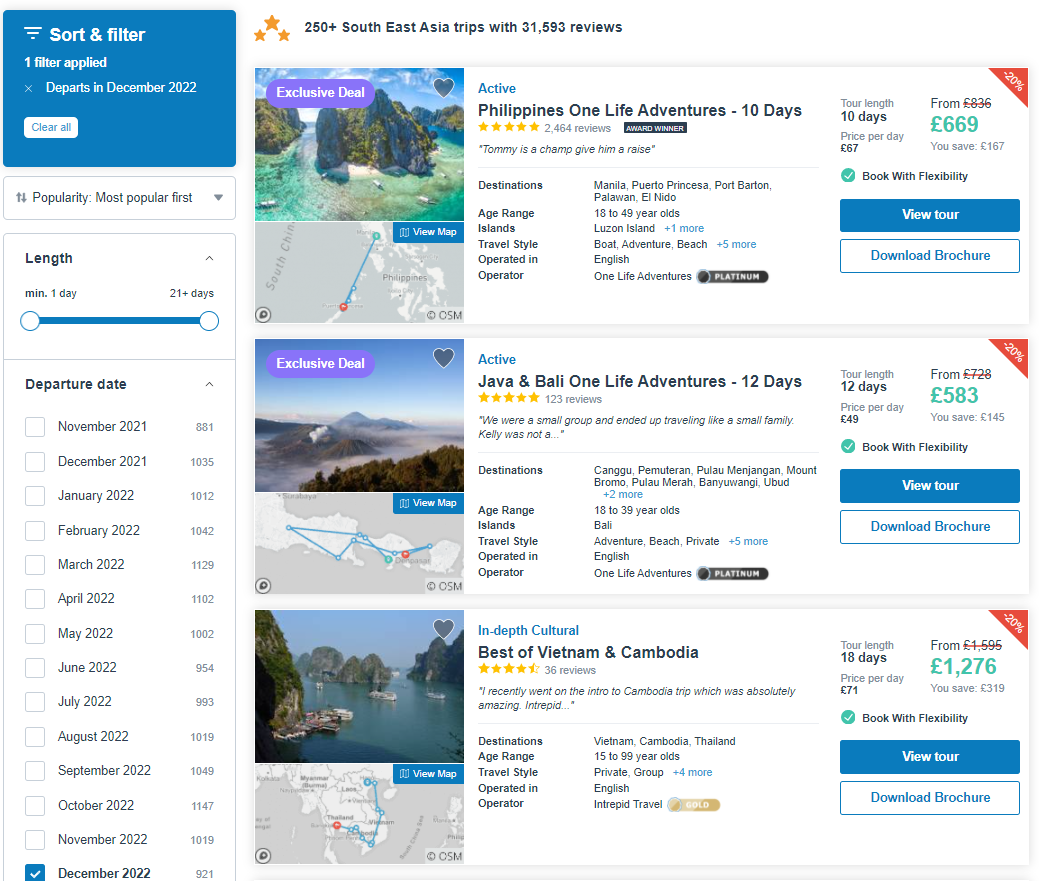
Task: Open the Philippines lagoon tour photo
Action: point(359,144)
